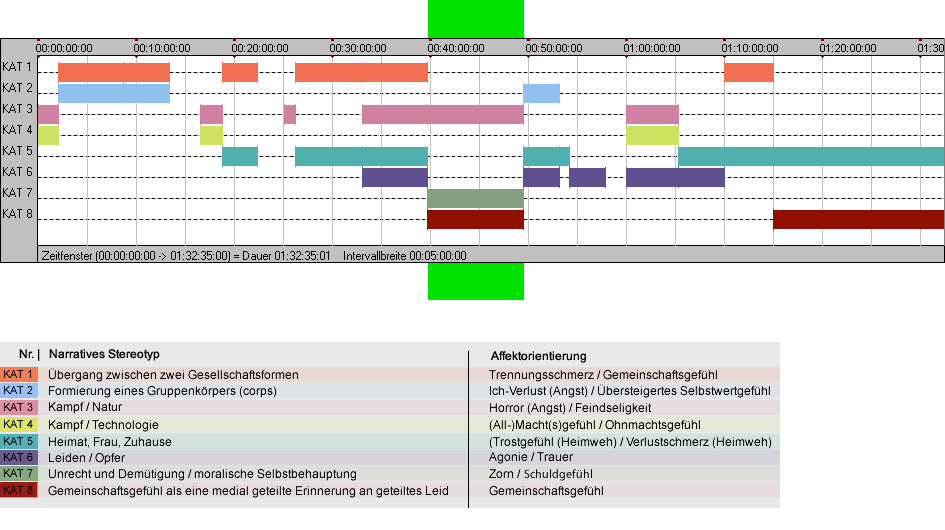Select the KAT 8 row label in the timeline

pos(17,214)
